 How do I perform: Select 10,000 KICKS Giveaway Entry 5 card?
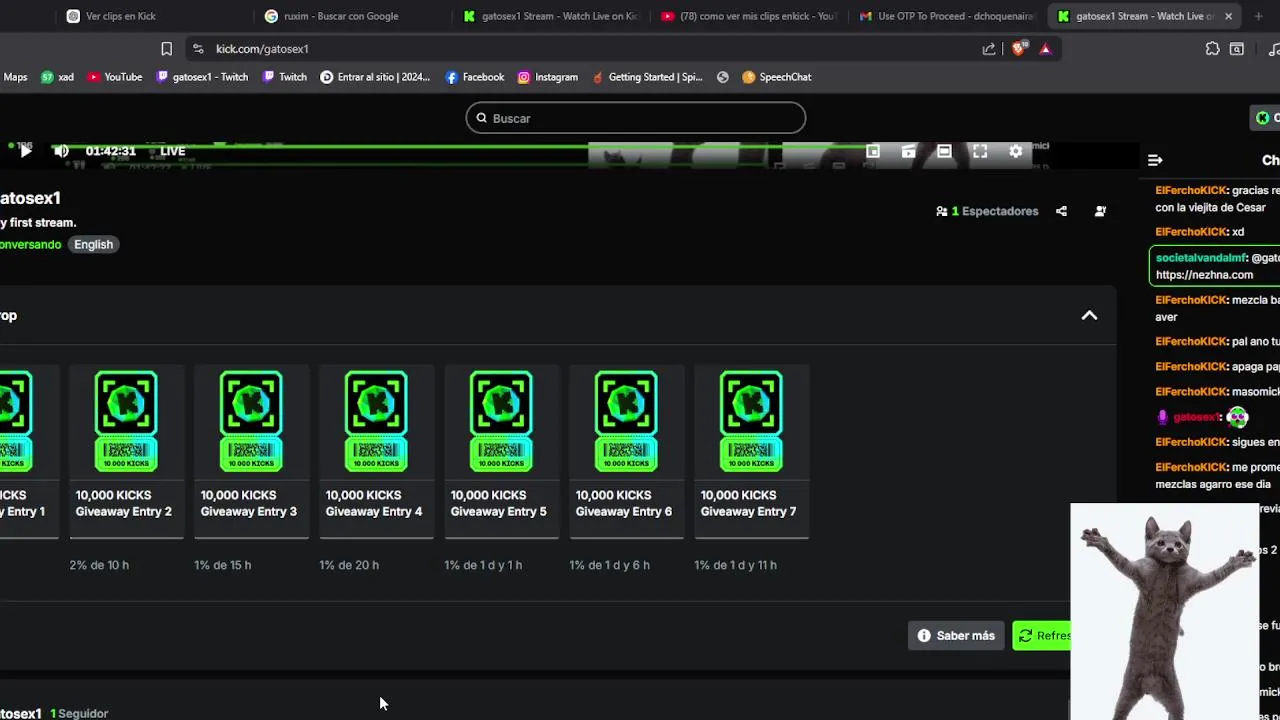click(501, 453)
